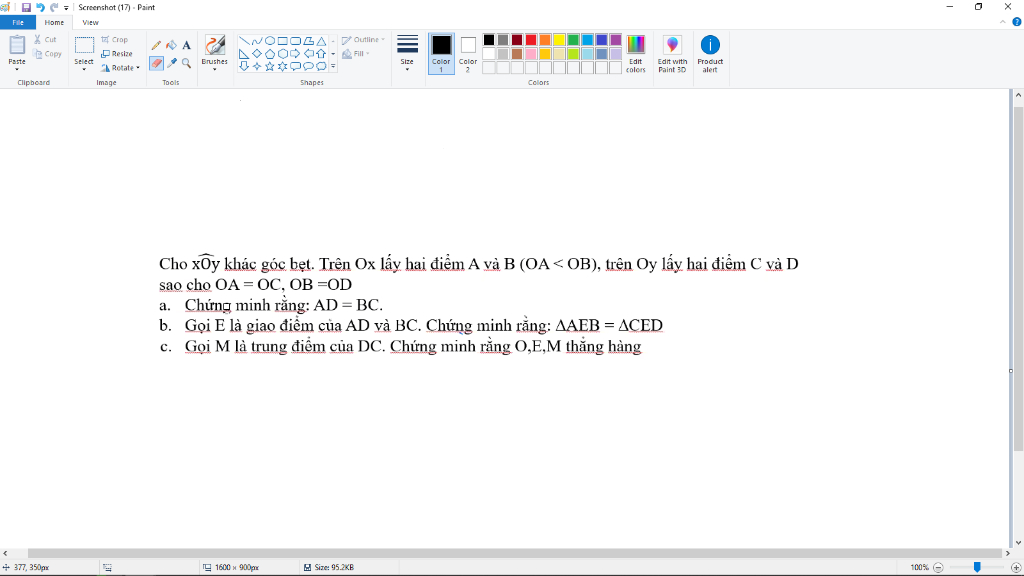This screenshot has width=1024, height=576.
Task: Open the Resize dialog
Action: (117, 54)
